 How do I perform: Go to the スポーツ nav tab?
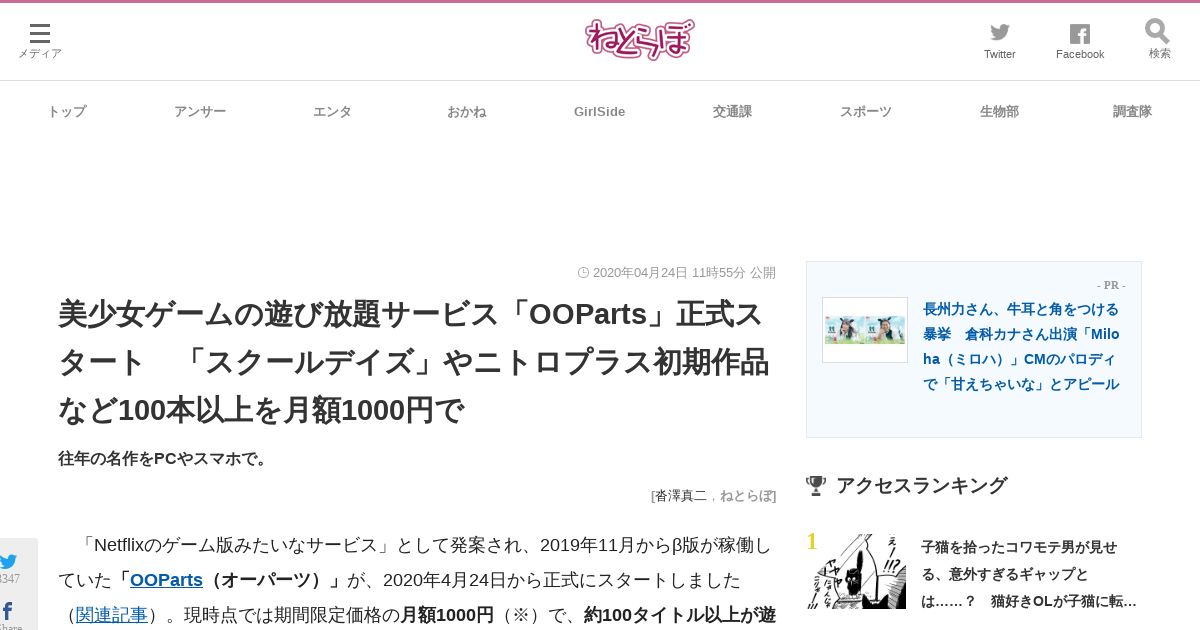[865, 112]
